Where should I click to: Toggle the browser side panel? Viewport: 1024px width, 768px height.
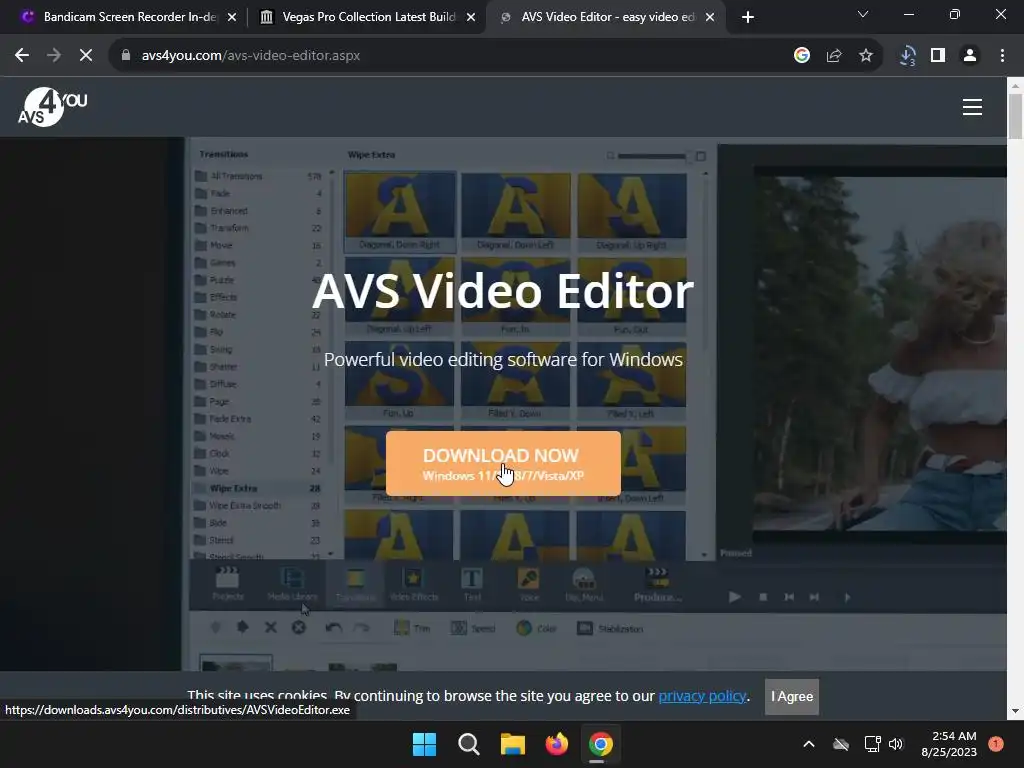click(938, 56)
